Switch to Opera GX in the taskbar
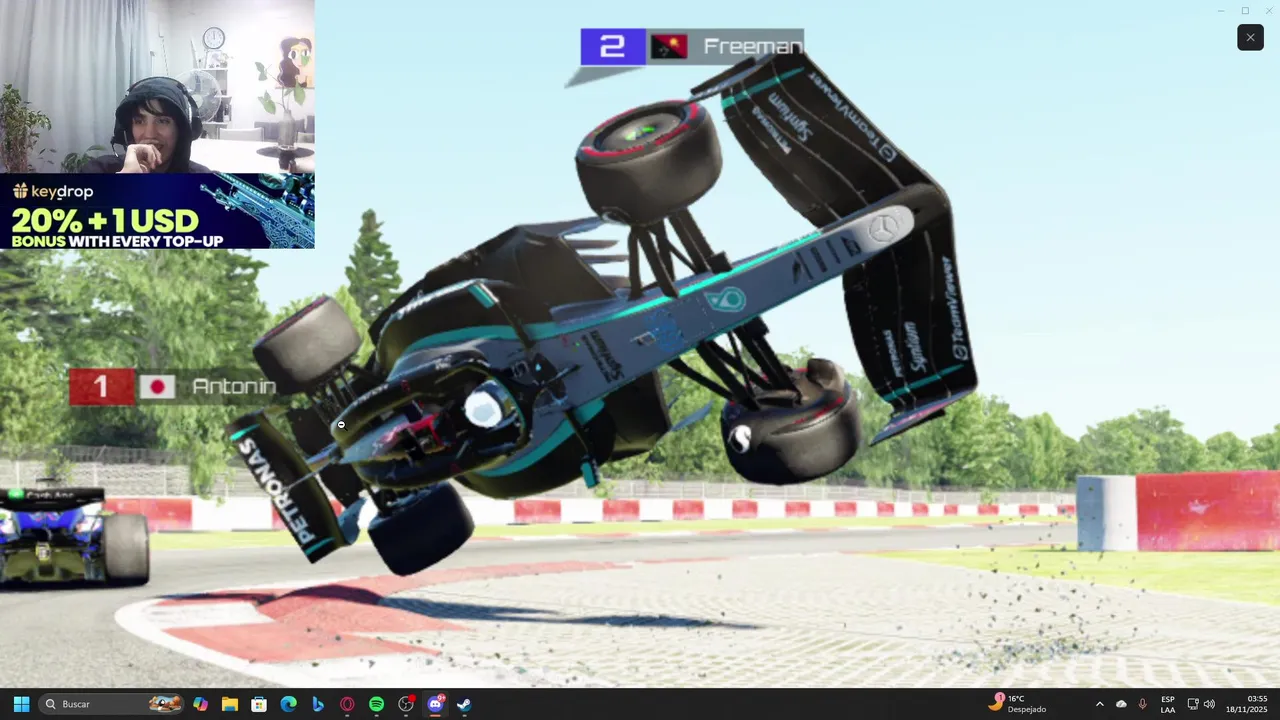The width and height of the screenshot is (1280, 720). [347, 704]
